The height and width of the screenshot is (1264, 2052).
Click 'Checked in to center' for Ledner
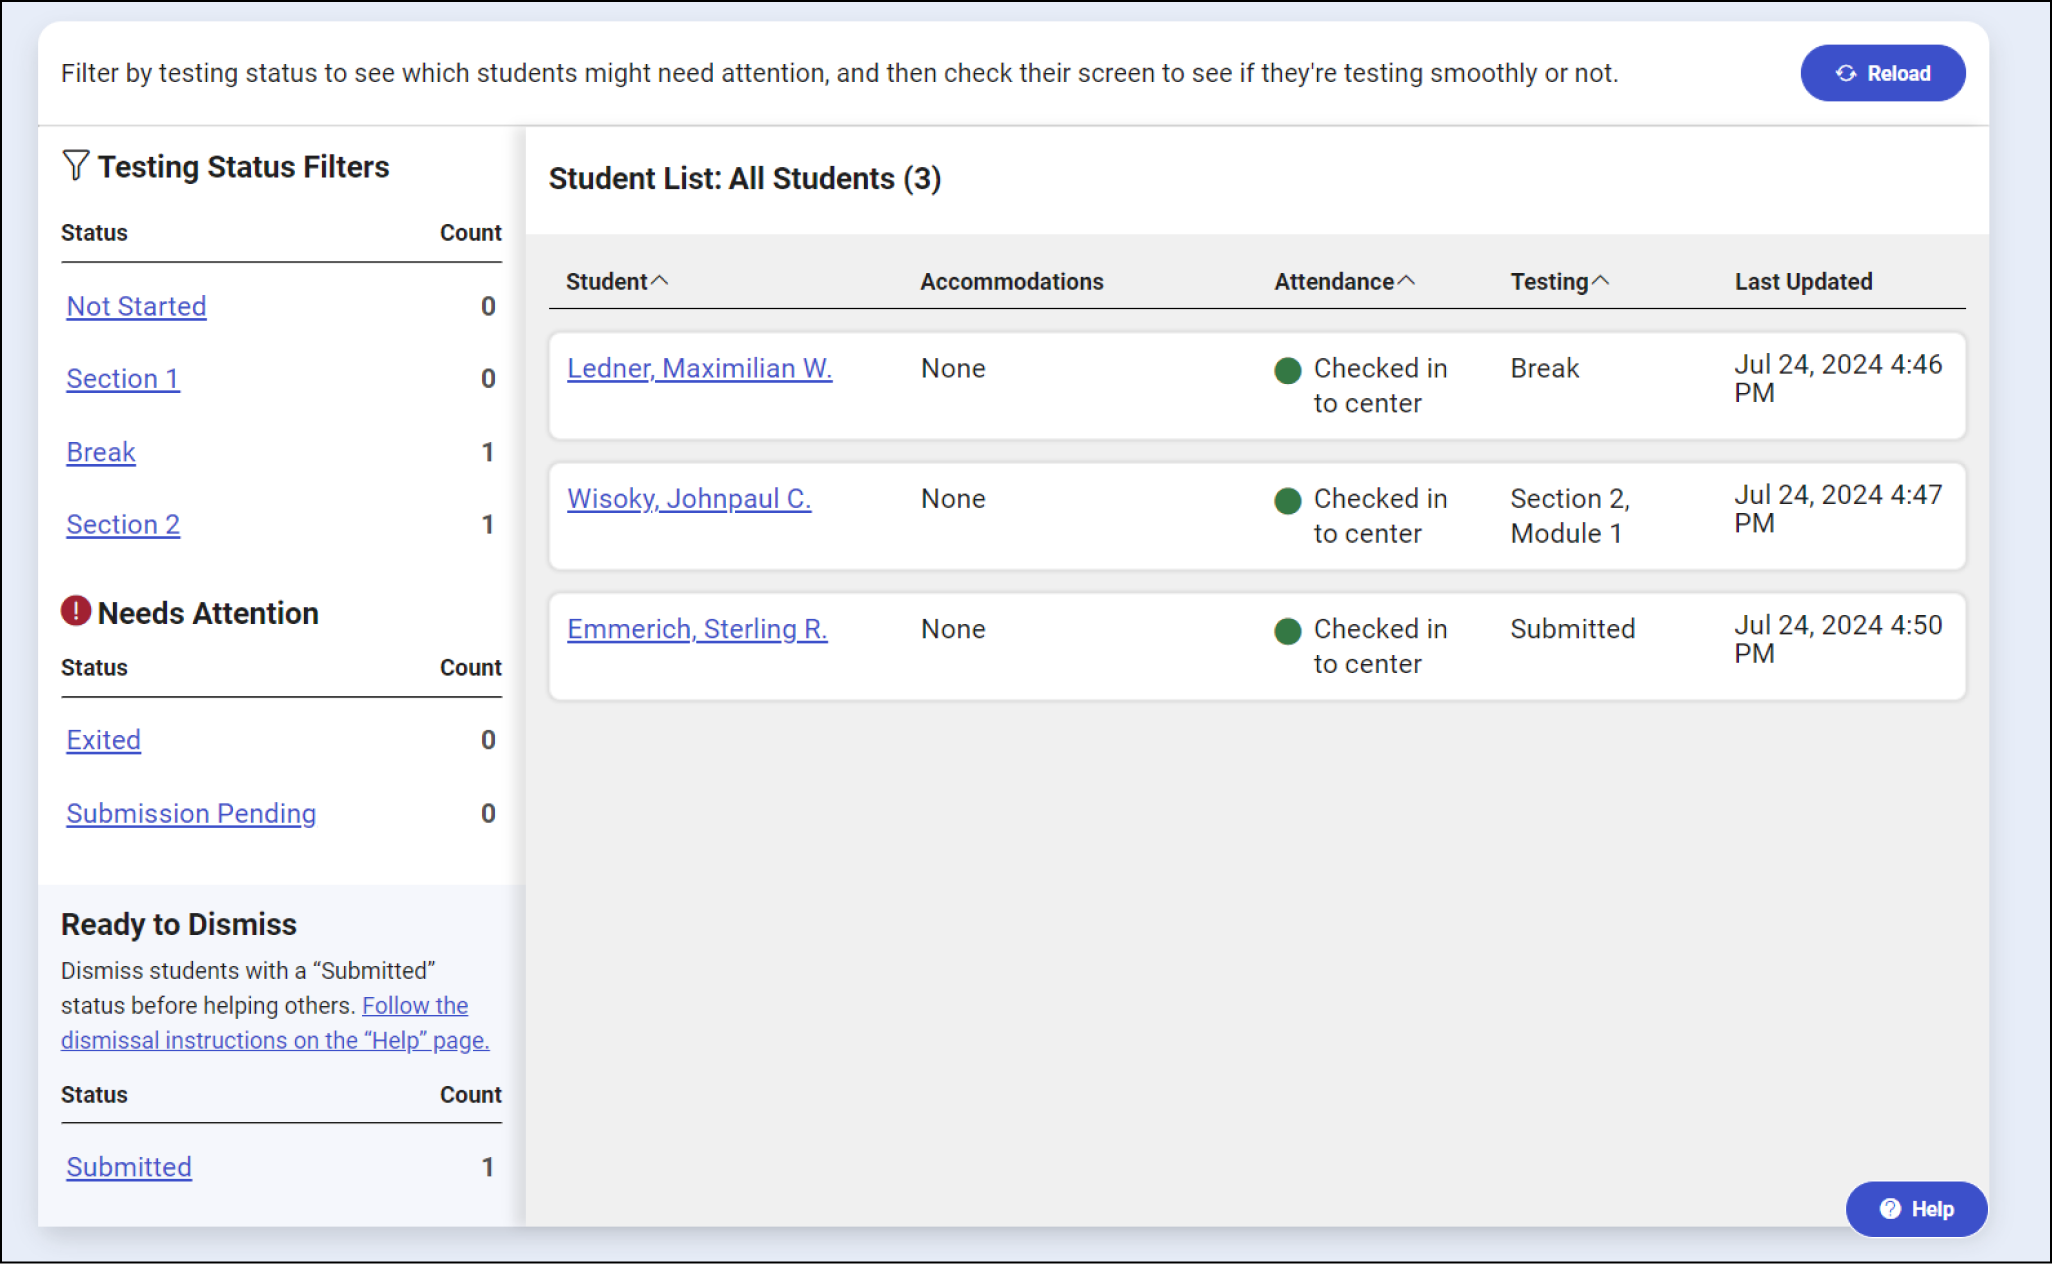point(1380,386)
